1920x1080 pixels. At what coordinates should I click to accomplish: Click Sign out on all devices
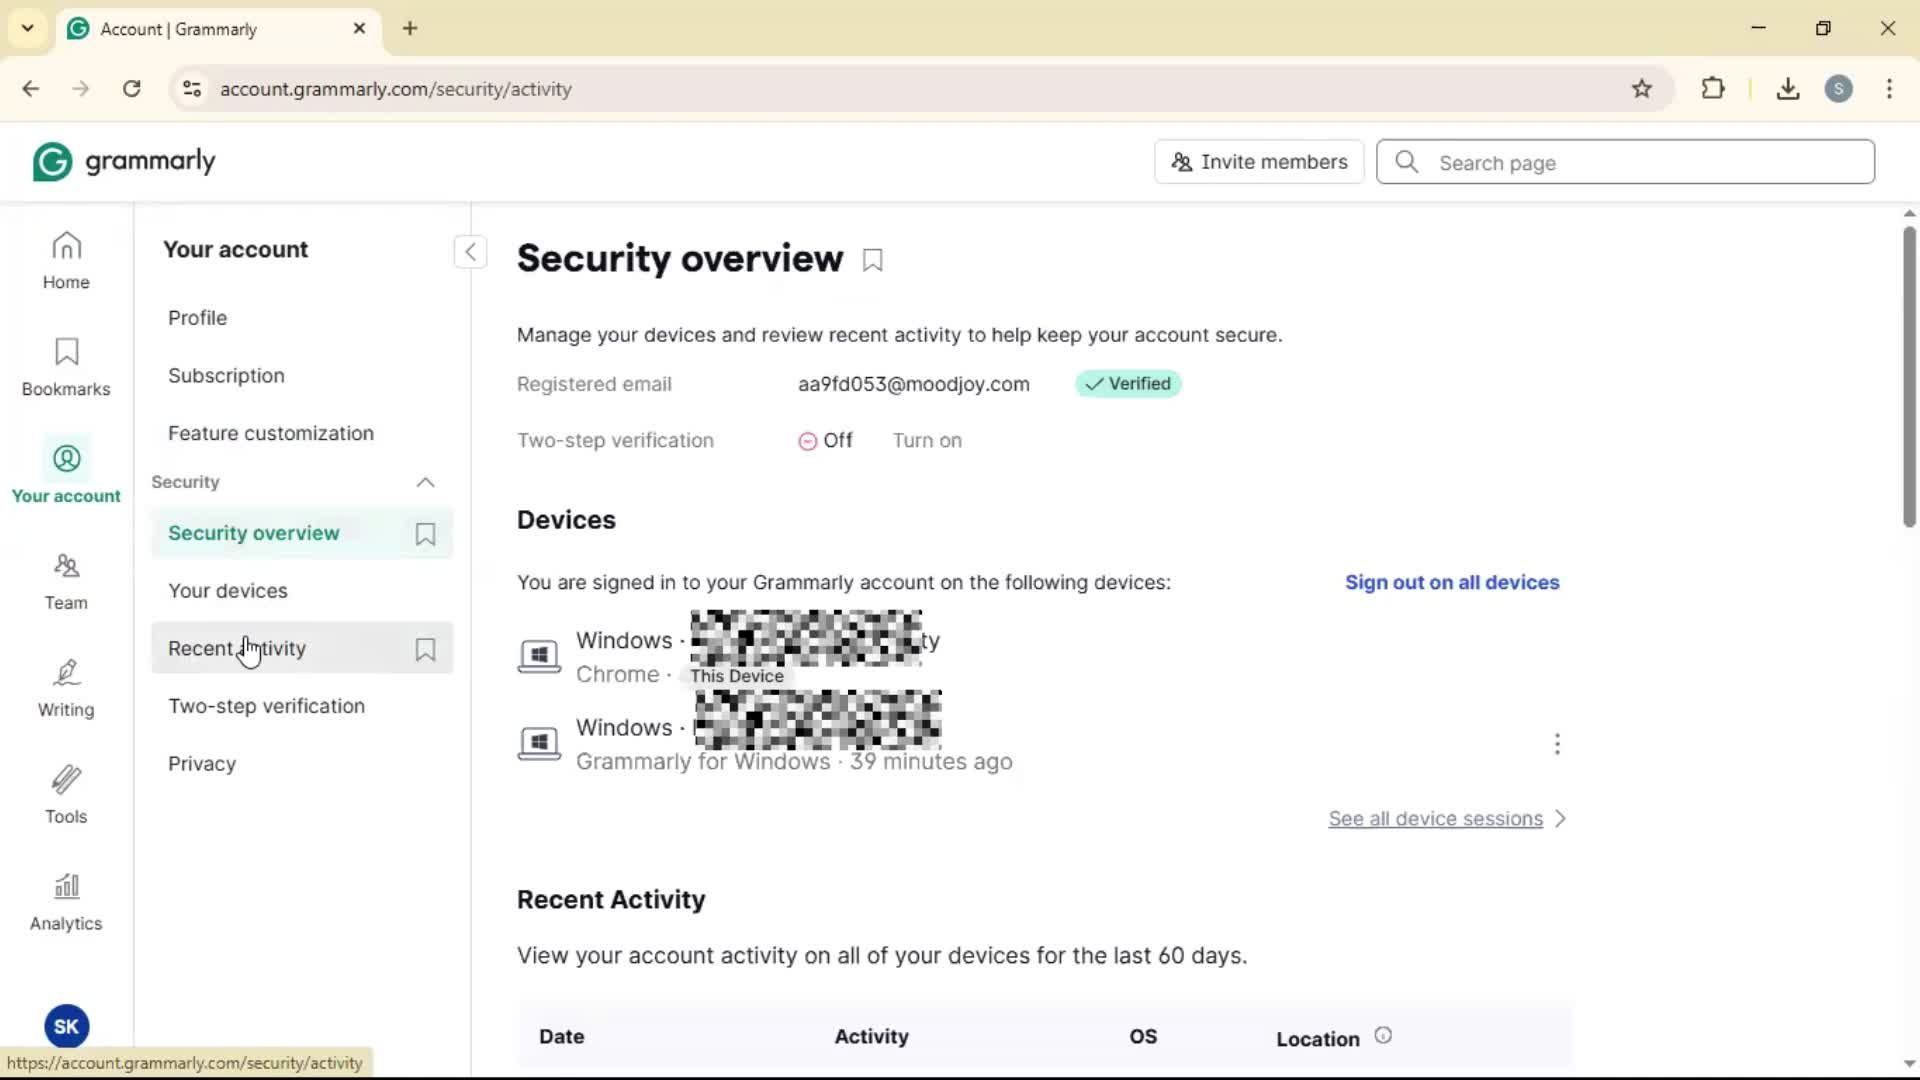pos(1451,582)
